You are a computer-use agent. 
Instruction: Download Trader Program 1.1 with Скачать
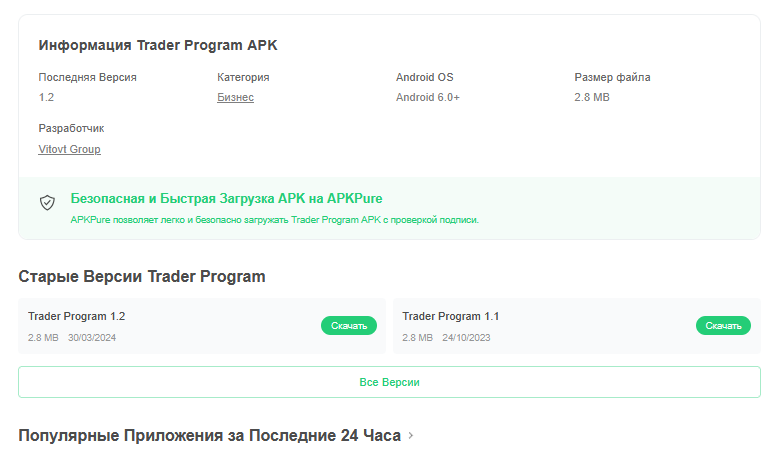coord(723,325)
